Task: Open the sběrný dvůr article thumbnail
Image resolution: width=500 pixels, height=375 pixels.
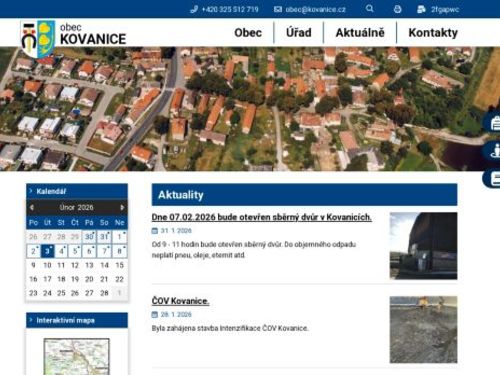Action: (x=423, y=246)
